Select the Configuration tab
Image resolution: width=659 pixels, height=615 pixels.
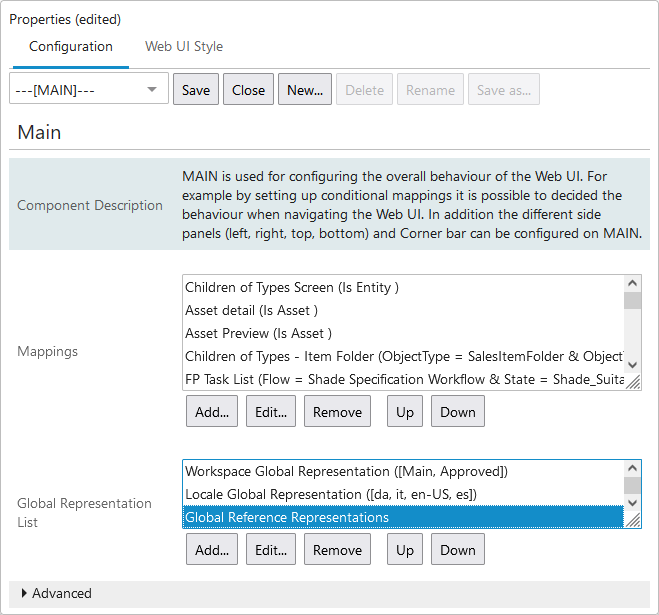(x=71, y=46)
